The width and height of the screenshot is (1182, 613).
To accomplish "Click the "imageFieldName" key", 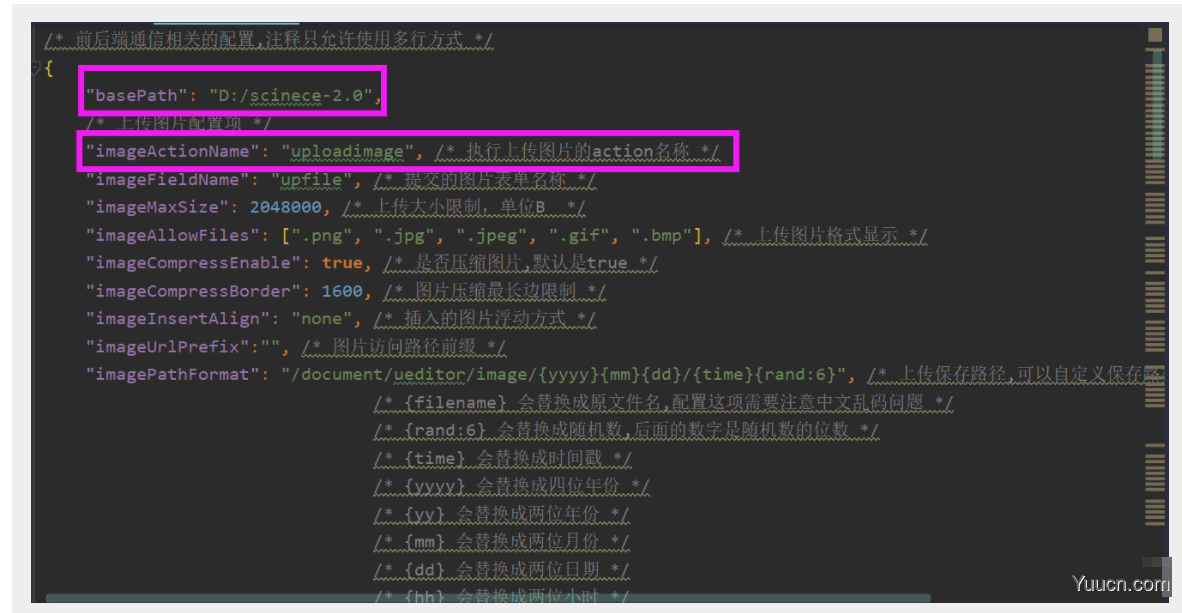I will [167, 179].
